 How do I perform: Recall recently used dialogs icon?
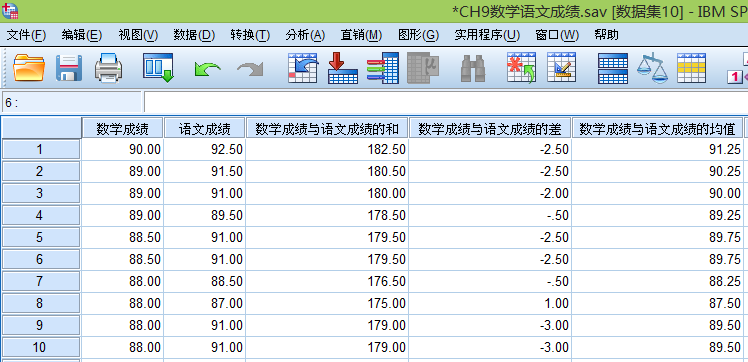[158, 68]
